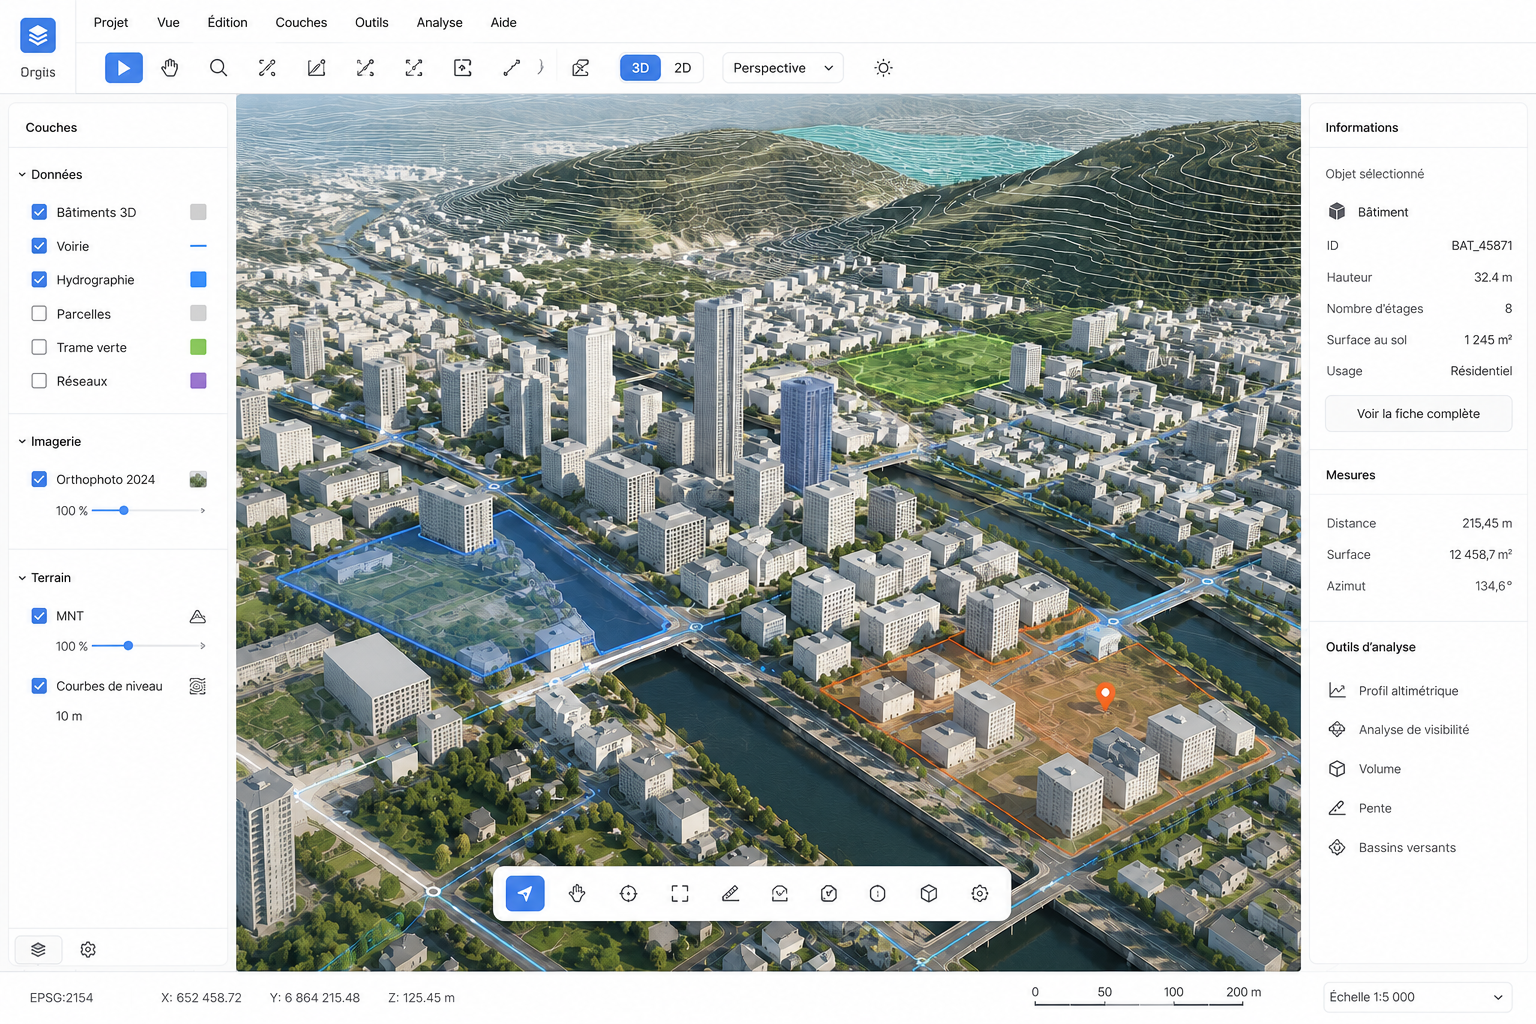Select the 3D view mode button

coord(640,68)
